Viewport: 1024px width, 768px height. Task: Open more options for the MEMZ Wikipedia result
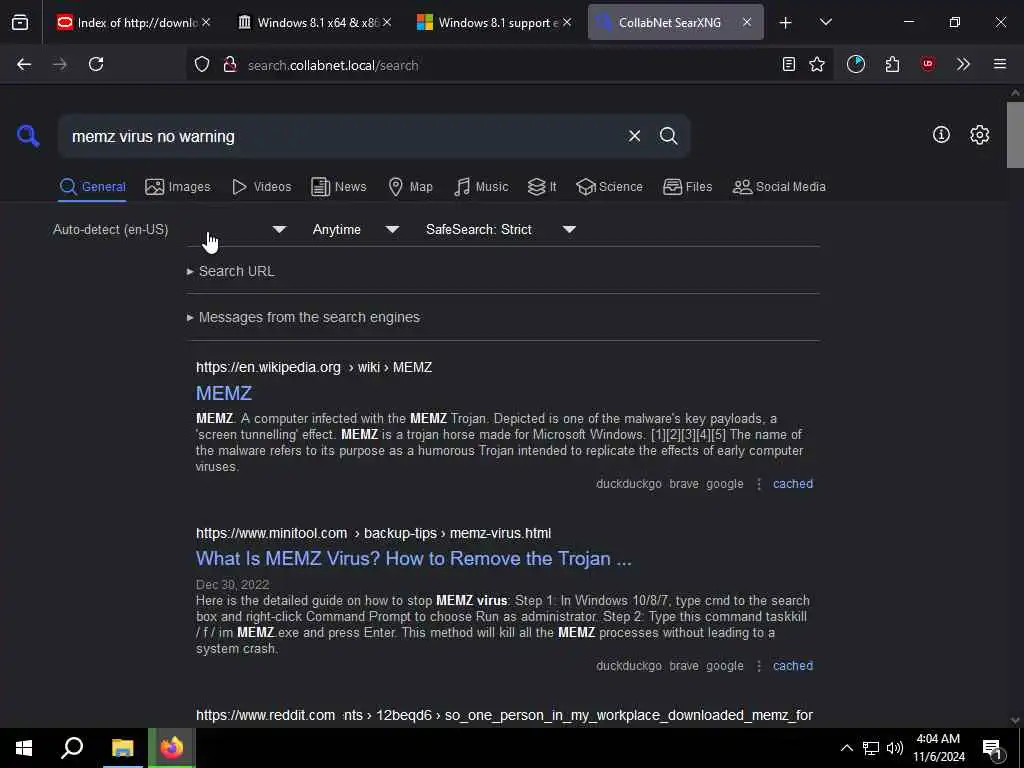[758, 484]
